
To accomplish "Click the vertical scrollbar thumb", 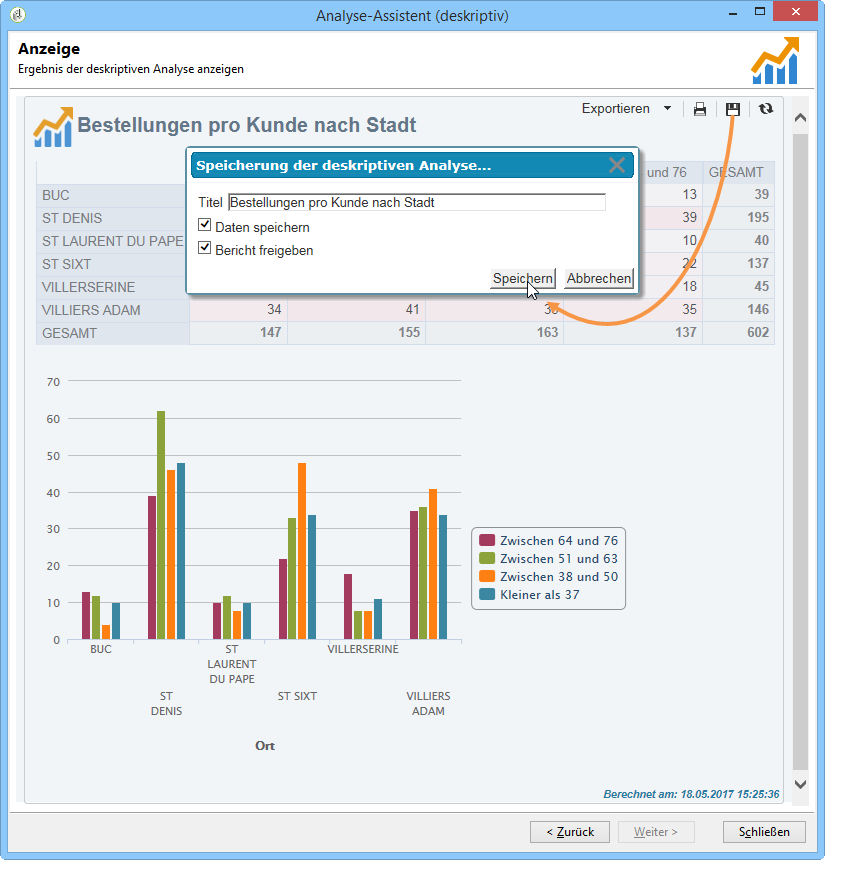I will click(800, 452).
